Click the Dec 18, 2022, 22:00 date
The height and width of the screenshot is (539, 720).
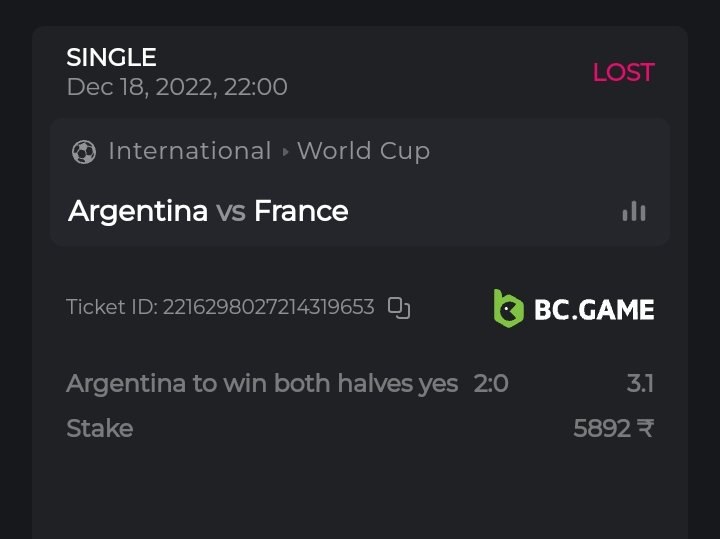coord(177,87)
